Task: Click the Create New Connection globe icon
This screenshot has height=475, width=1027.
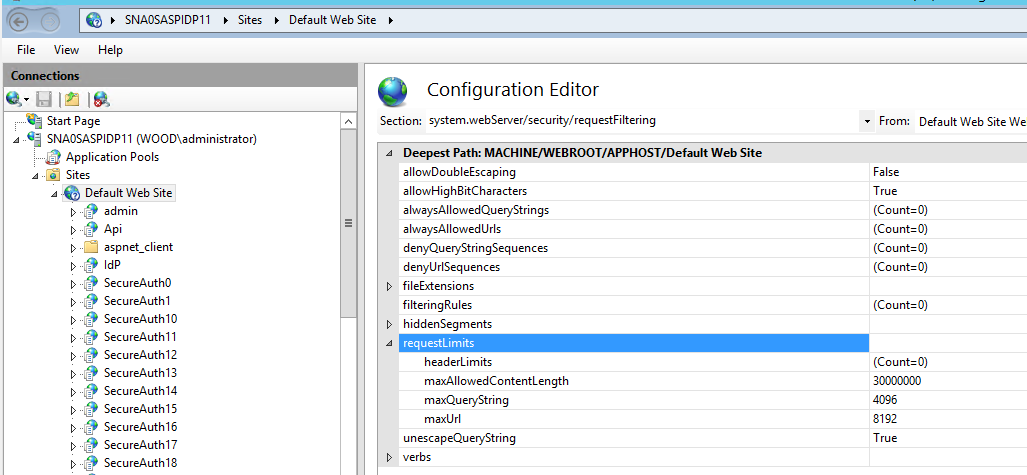Action: pos(14,100)
